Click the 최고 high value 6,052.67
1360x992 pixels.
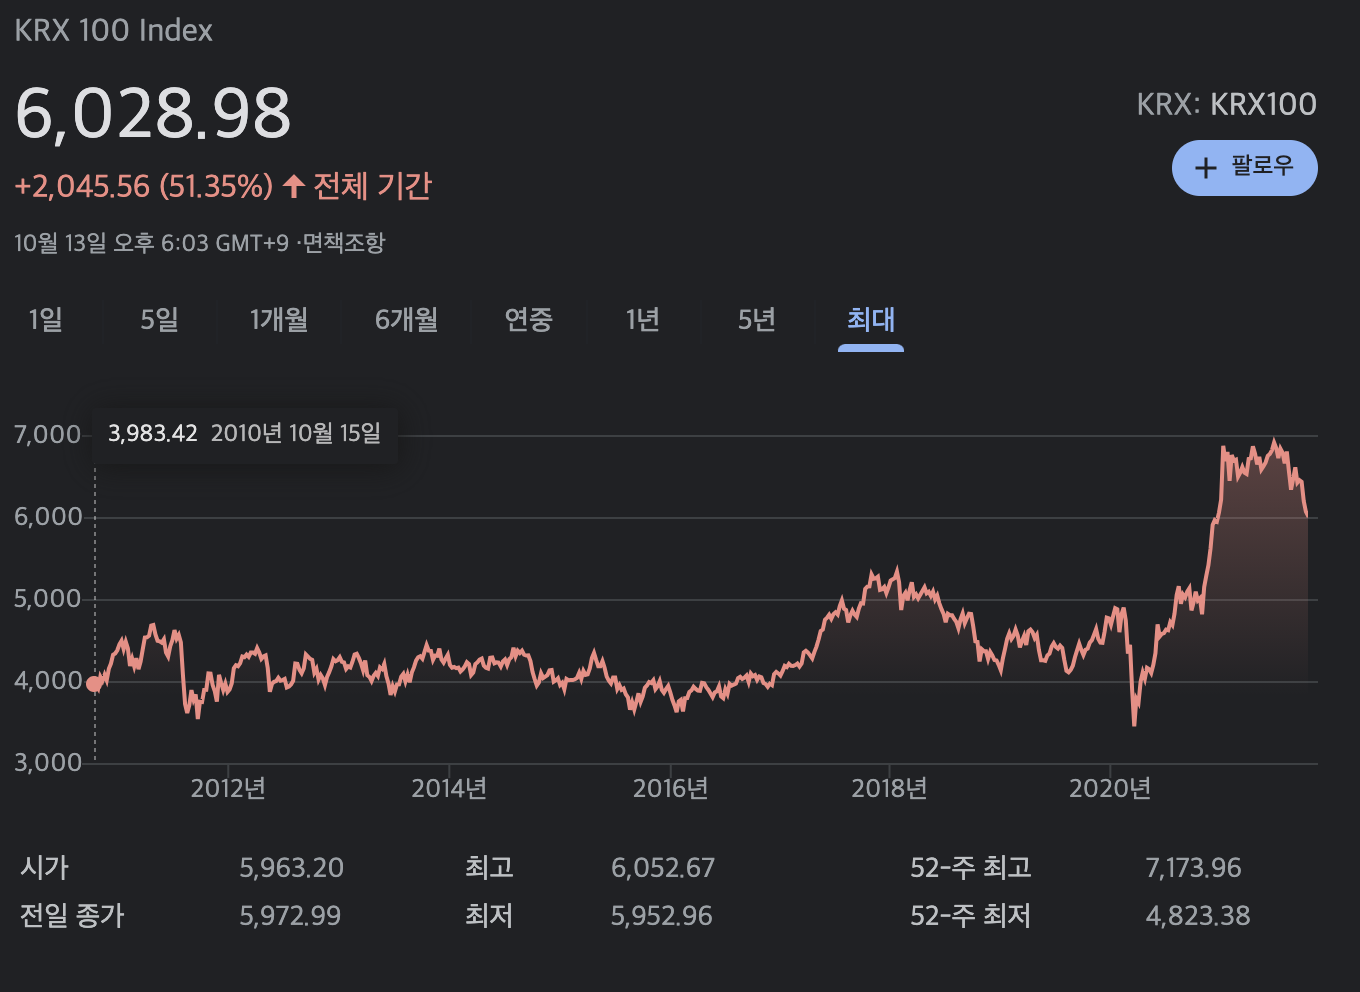pyautogui.click(x=663, y=868)
